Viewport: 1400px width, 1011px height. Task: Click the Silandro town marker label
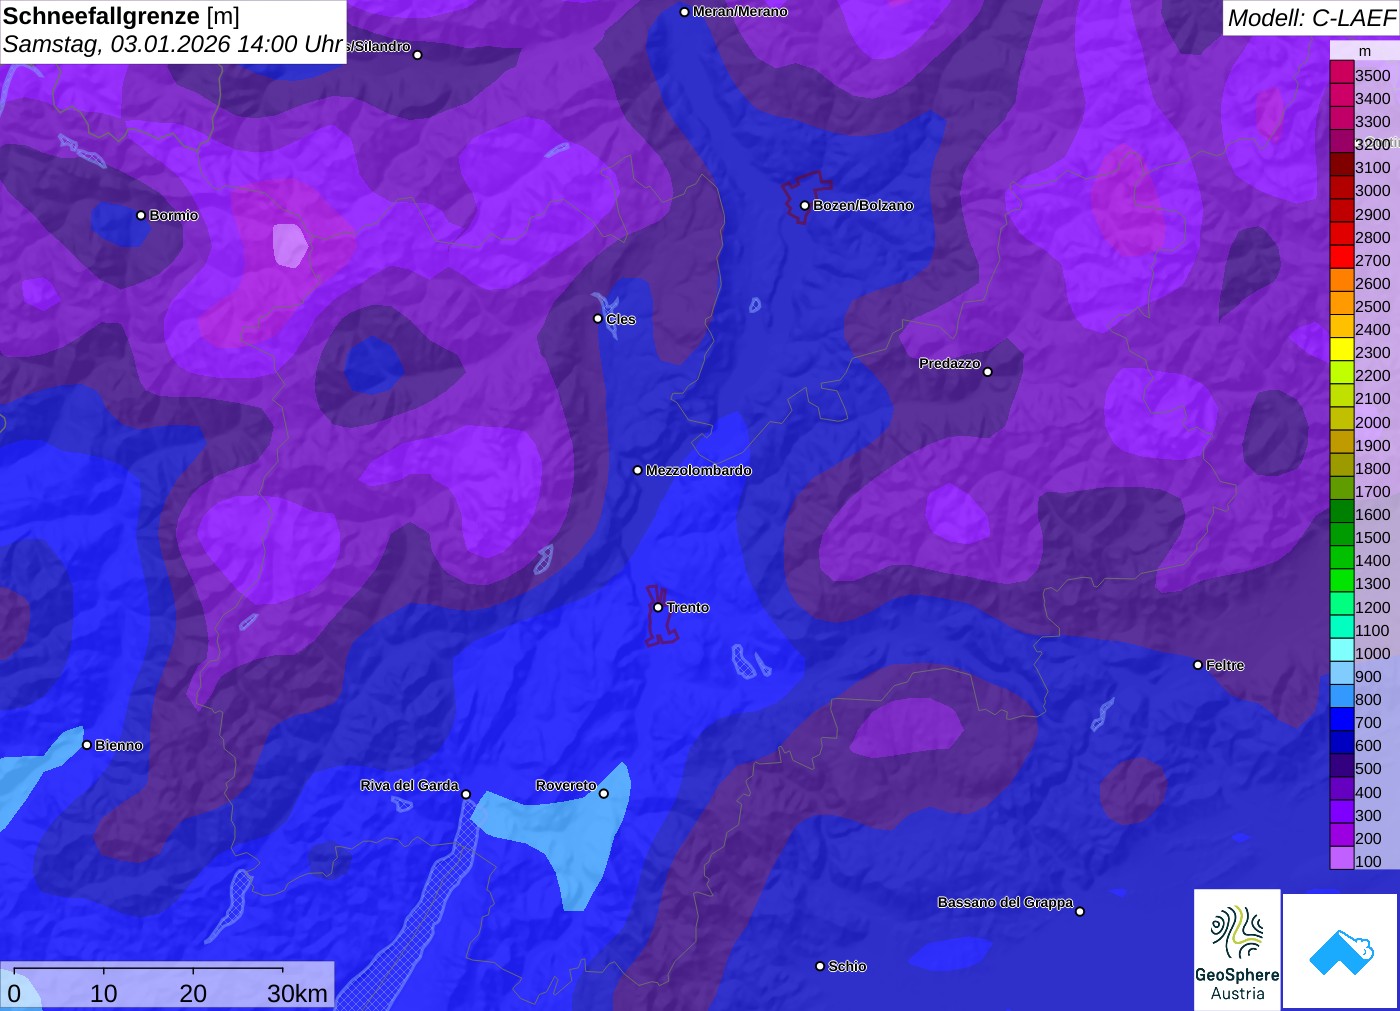click(379, 47)
